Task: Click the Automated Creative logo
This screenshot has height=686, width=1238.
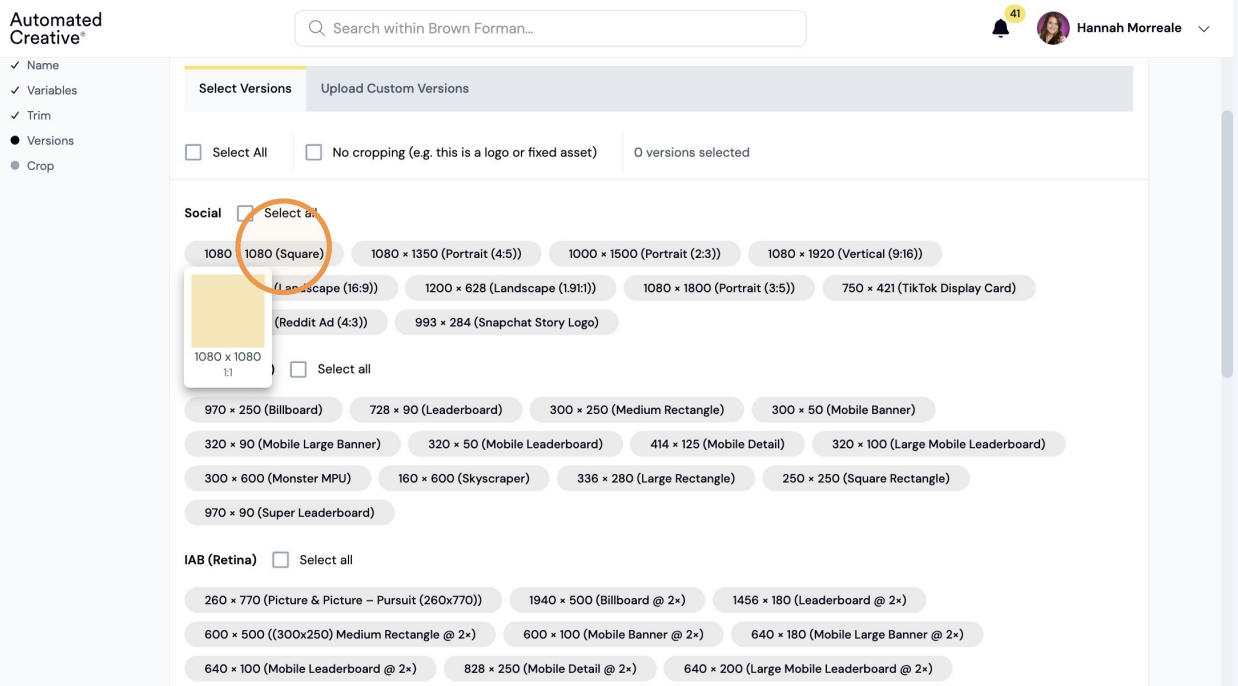Action: pyautogui.click(x=56, y=28)
